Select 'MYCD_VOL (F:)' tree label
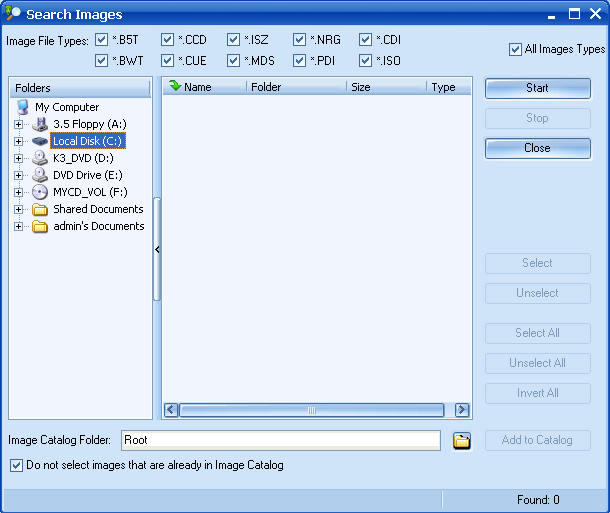 [90, 192]
